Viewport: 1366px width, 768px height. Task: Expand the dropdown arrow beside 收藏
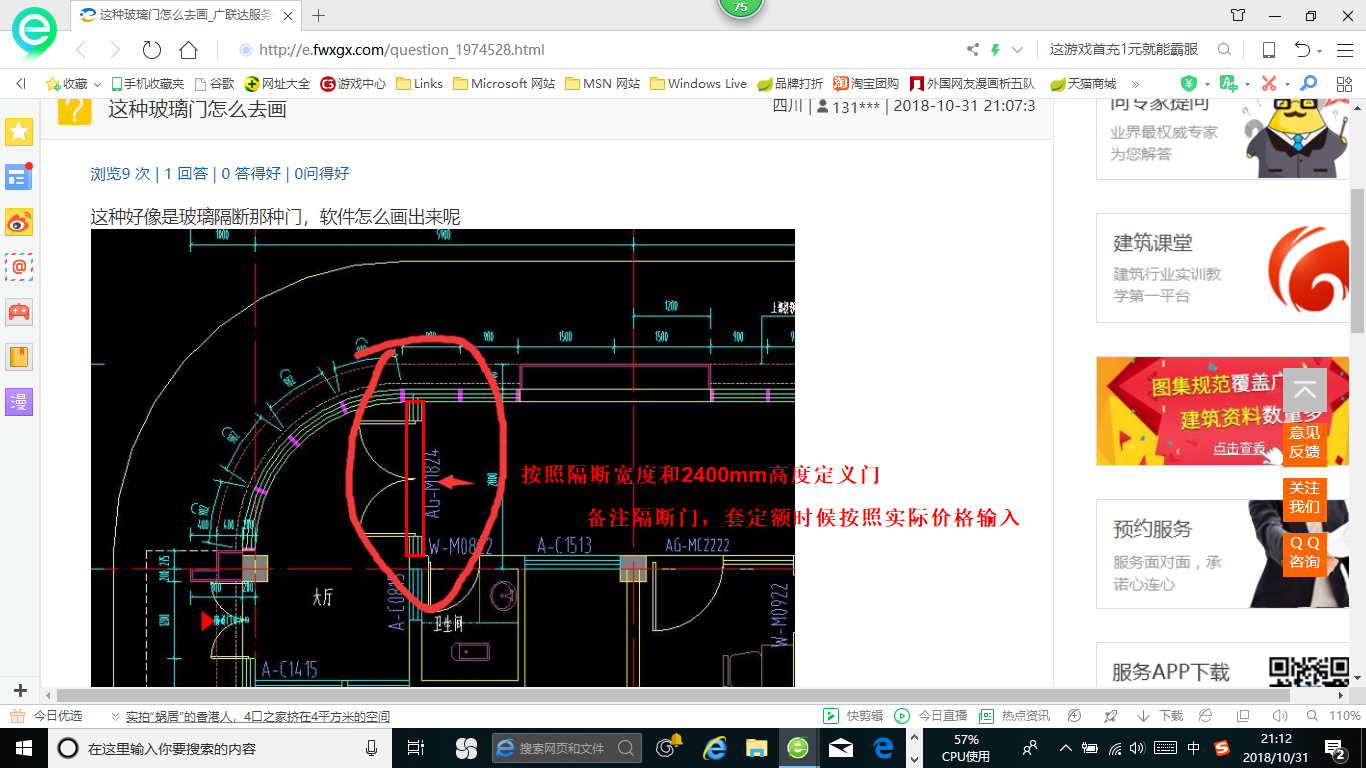point(98,84)
